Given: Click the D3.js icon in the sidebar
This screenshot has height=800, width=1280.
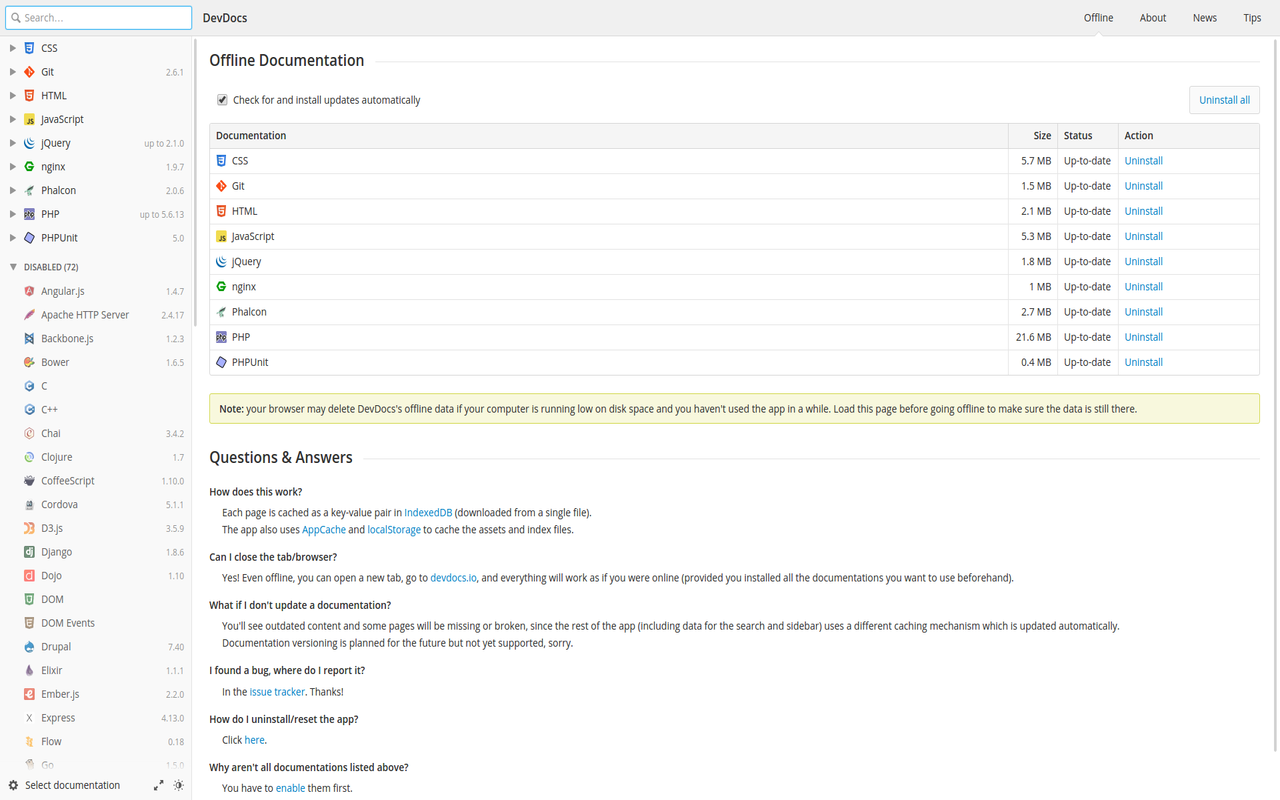Looking at the screenshot, I should point(29,528).
